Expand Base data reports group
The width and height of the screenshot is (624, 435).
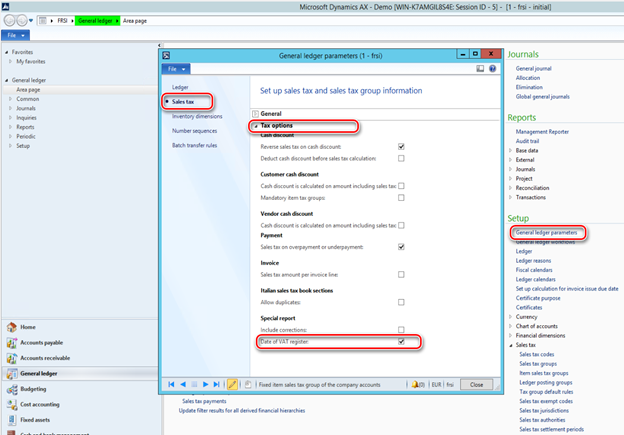(x=511, y=150)
